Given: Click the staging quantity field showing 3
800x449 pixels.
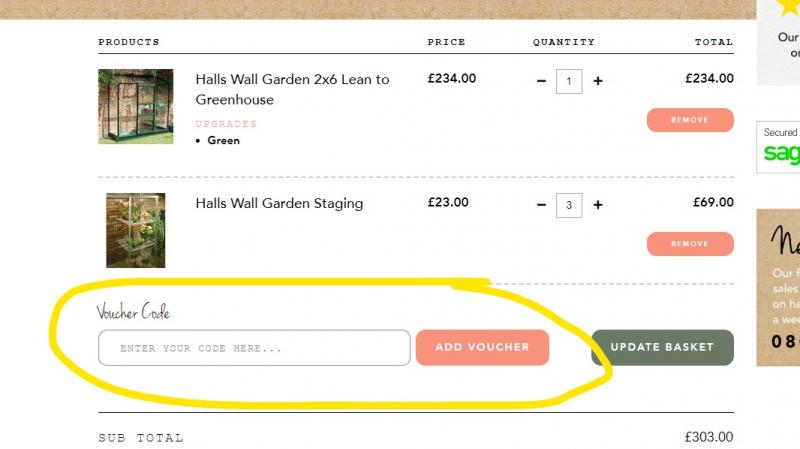Looking at the screenshot, I should (569, 206).
